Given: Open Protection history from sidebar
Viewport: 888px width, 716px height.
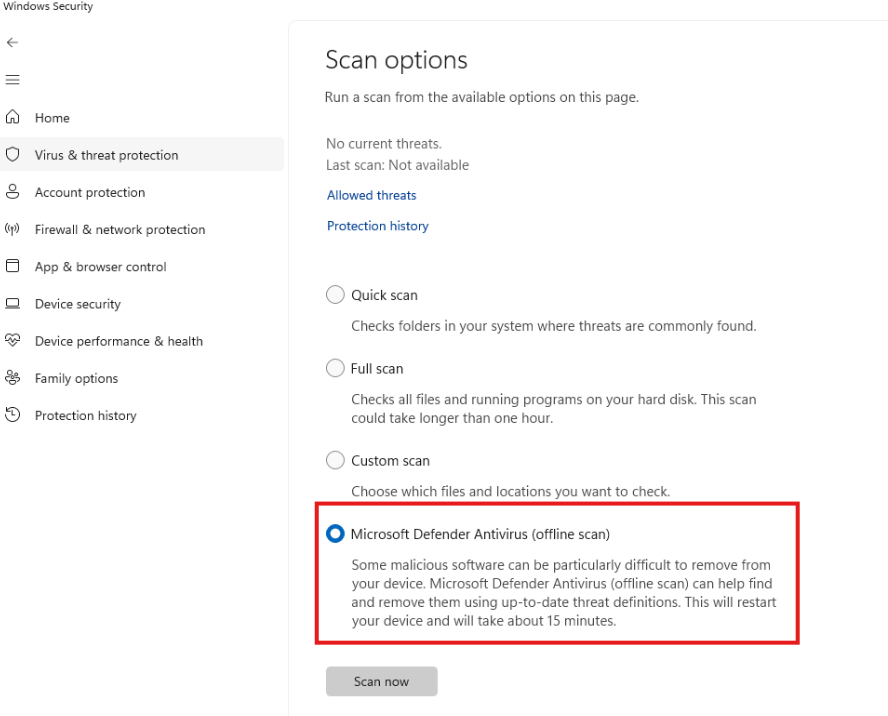Looking at the screenshot, I should click(x=86, y=416).
